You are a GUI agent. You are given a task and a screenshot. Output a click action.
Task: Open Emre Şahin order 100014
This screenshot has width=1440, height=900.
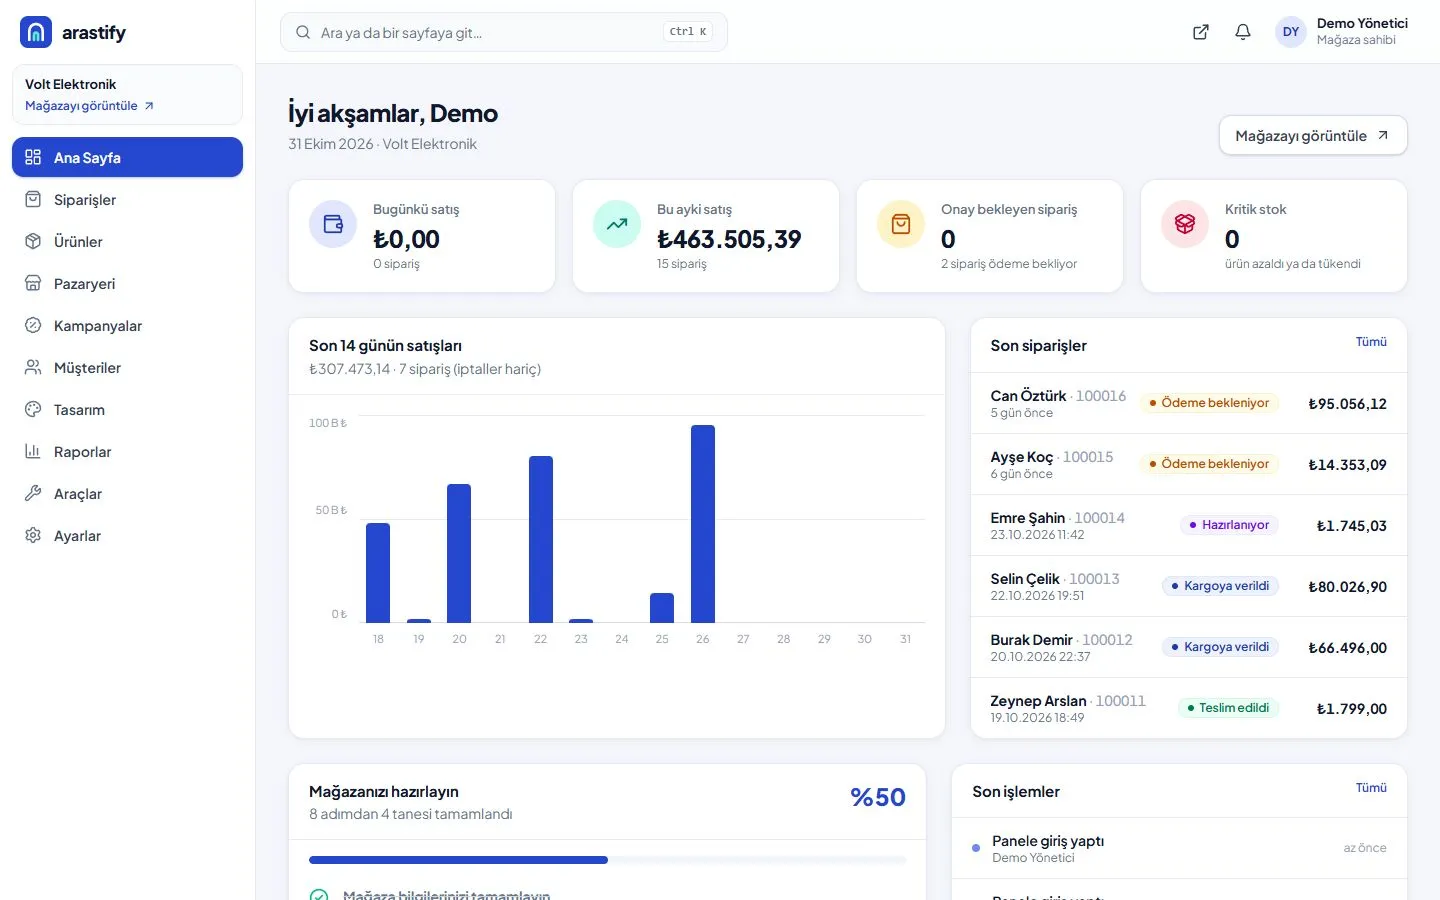tap(1188, 525)
